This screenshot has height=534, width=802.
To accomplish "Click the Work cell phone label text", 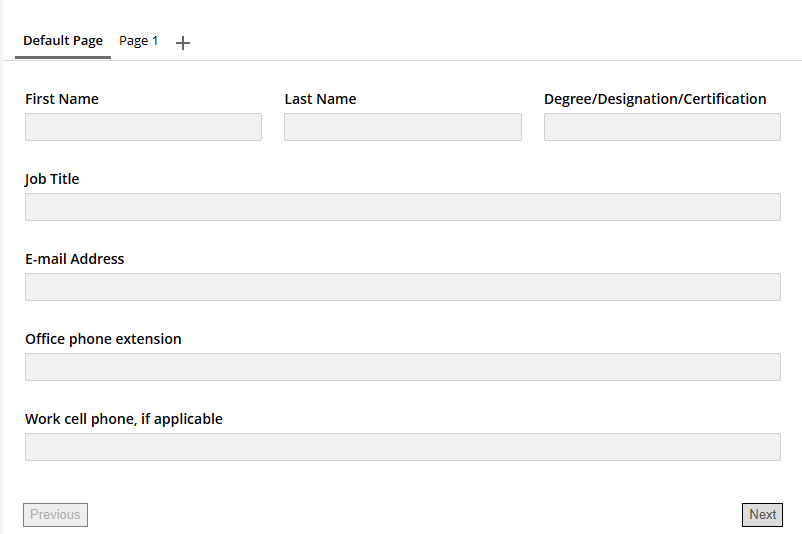I will point(124,419).
